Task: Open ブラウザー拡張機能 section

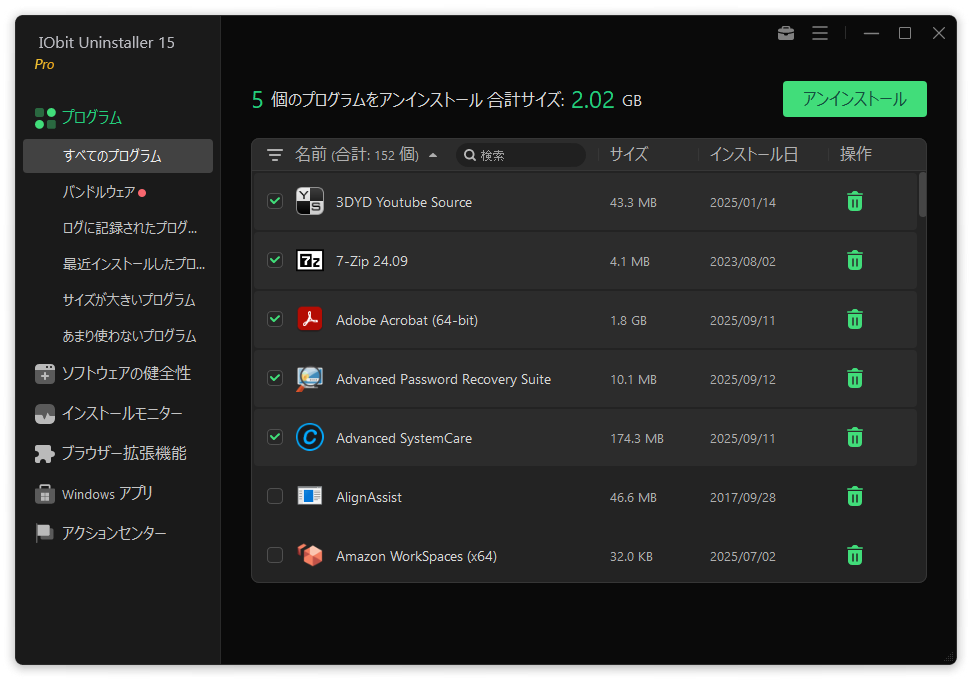Action: coord(123,453)
